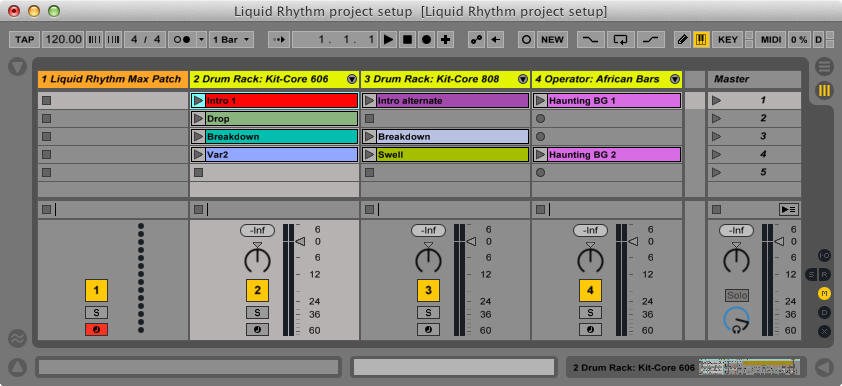Launch the Haunting BG 2 clip
Viewport: 842px width, 386px height.
pos(540,155)
